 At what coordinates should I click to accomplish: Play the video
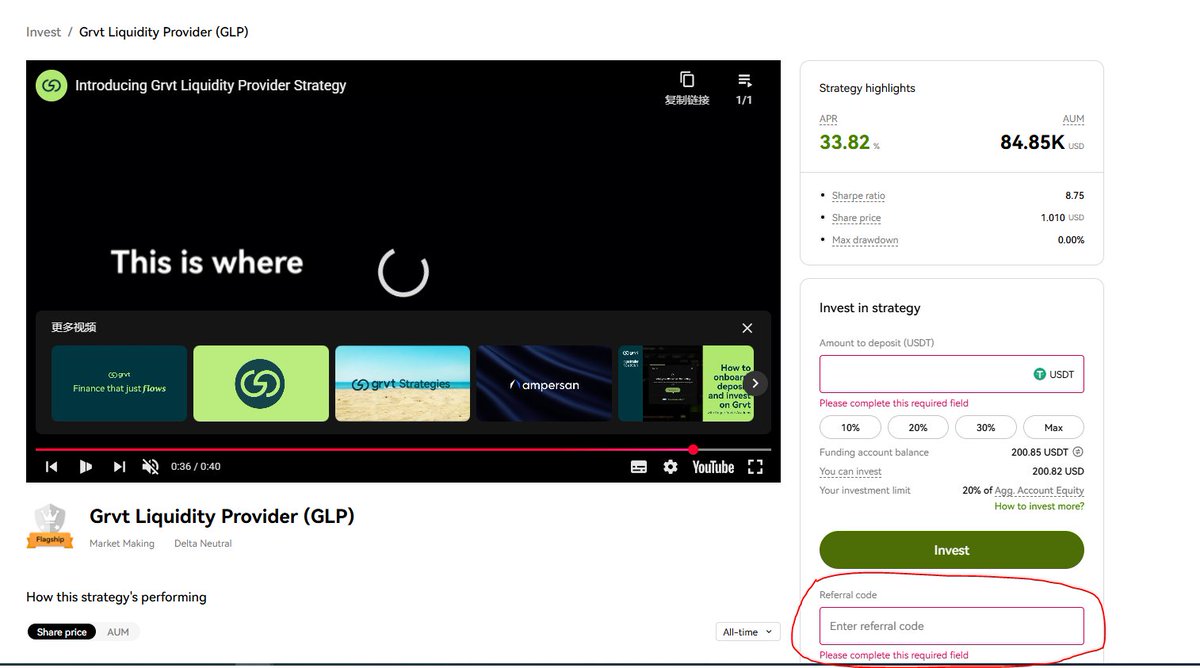click(x=85, y=467)
